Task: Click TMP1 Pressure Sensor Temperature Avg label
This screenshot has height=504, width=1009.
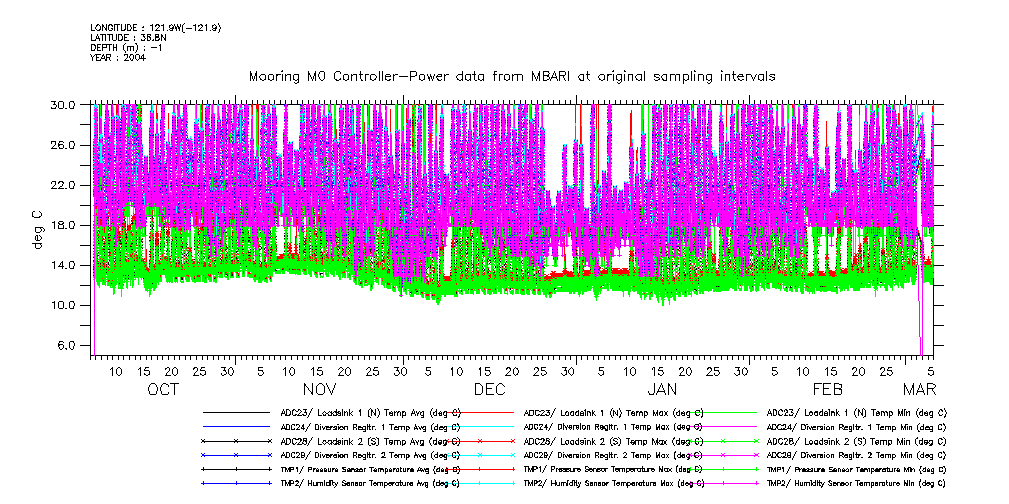Action: (370, 468)
